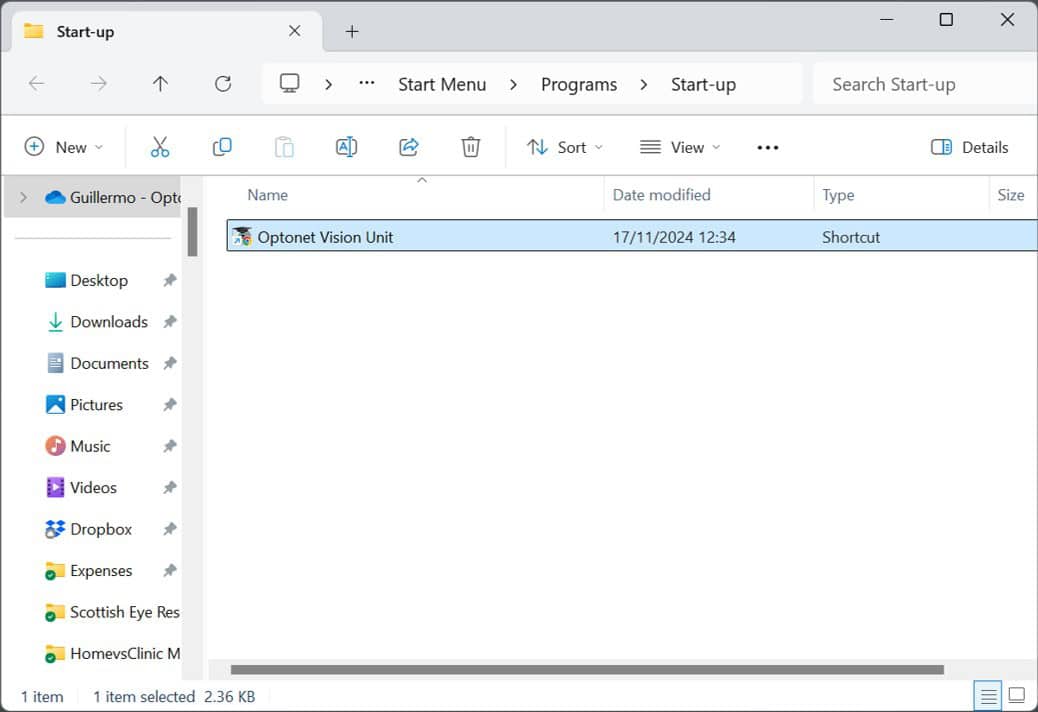The image size is (1038, 712).
Task: Click the This PC monitor icon in address bar
Action: (289, 83)
